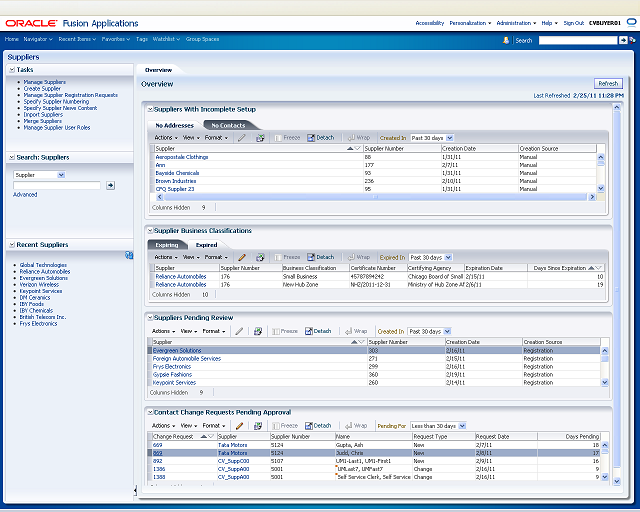Click export icon in Contact Change Requests toolbar
Viewport: 640px width, 512px height.
tap(258, 426)
